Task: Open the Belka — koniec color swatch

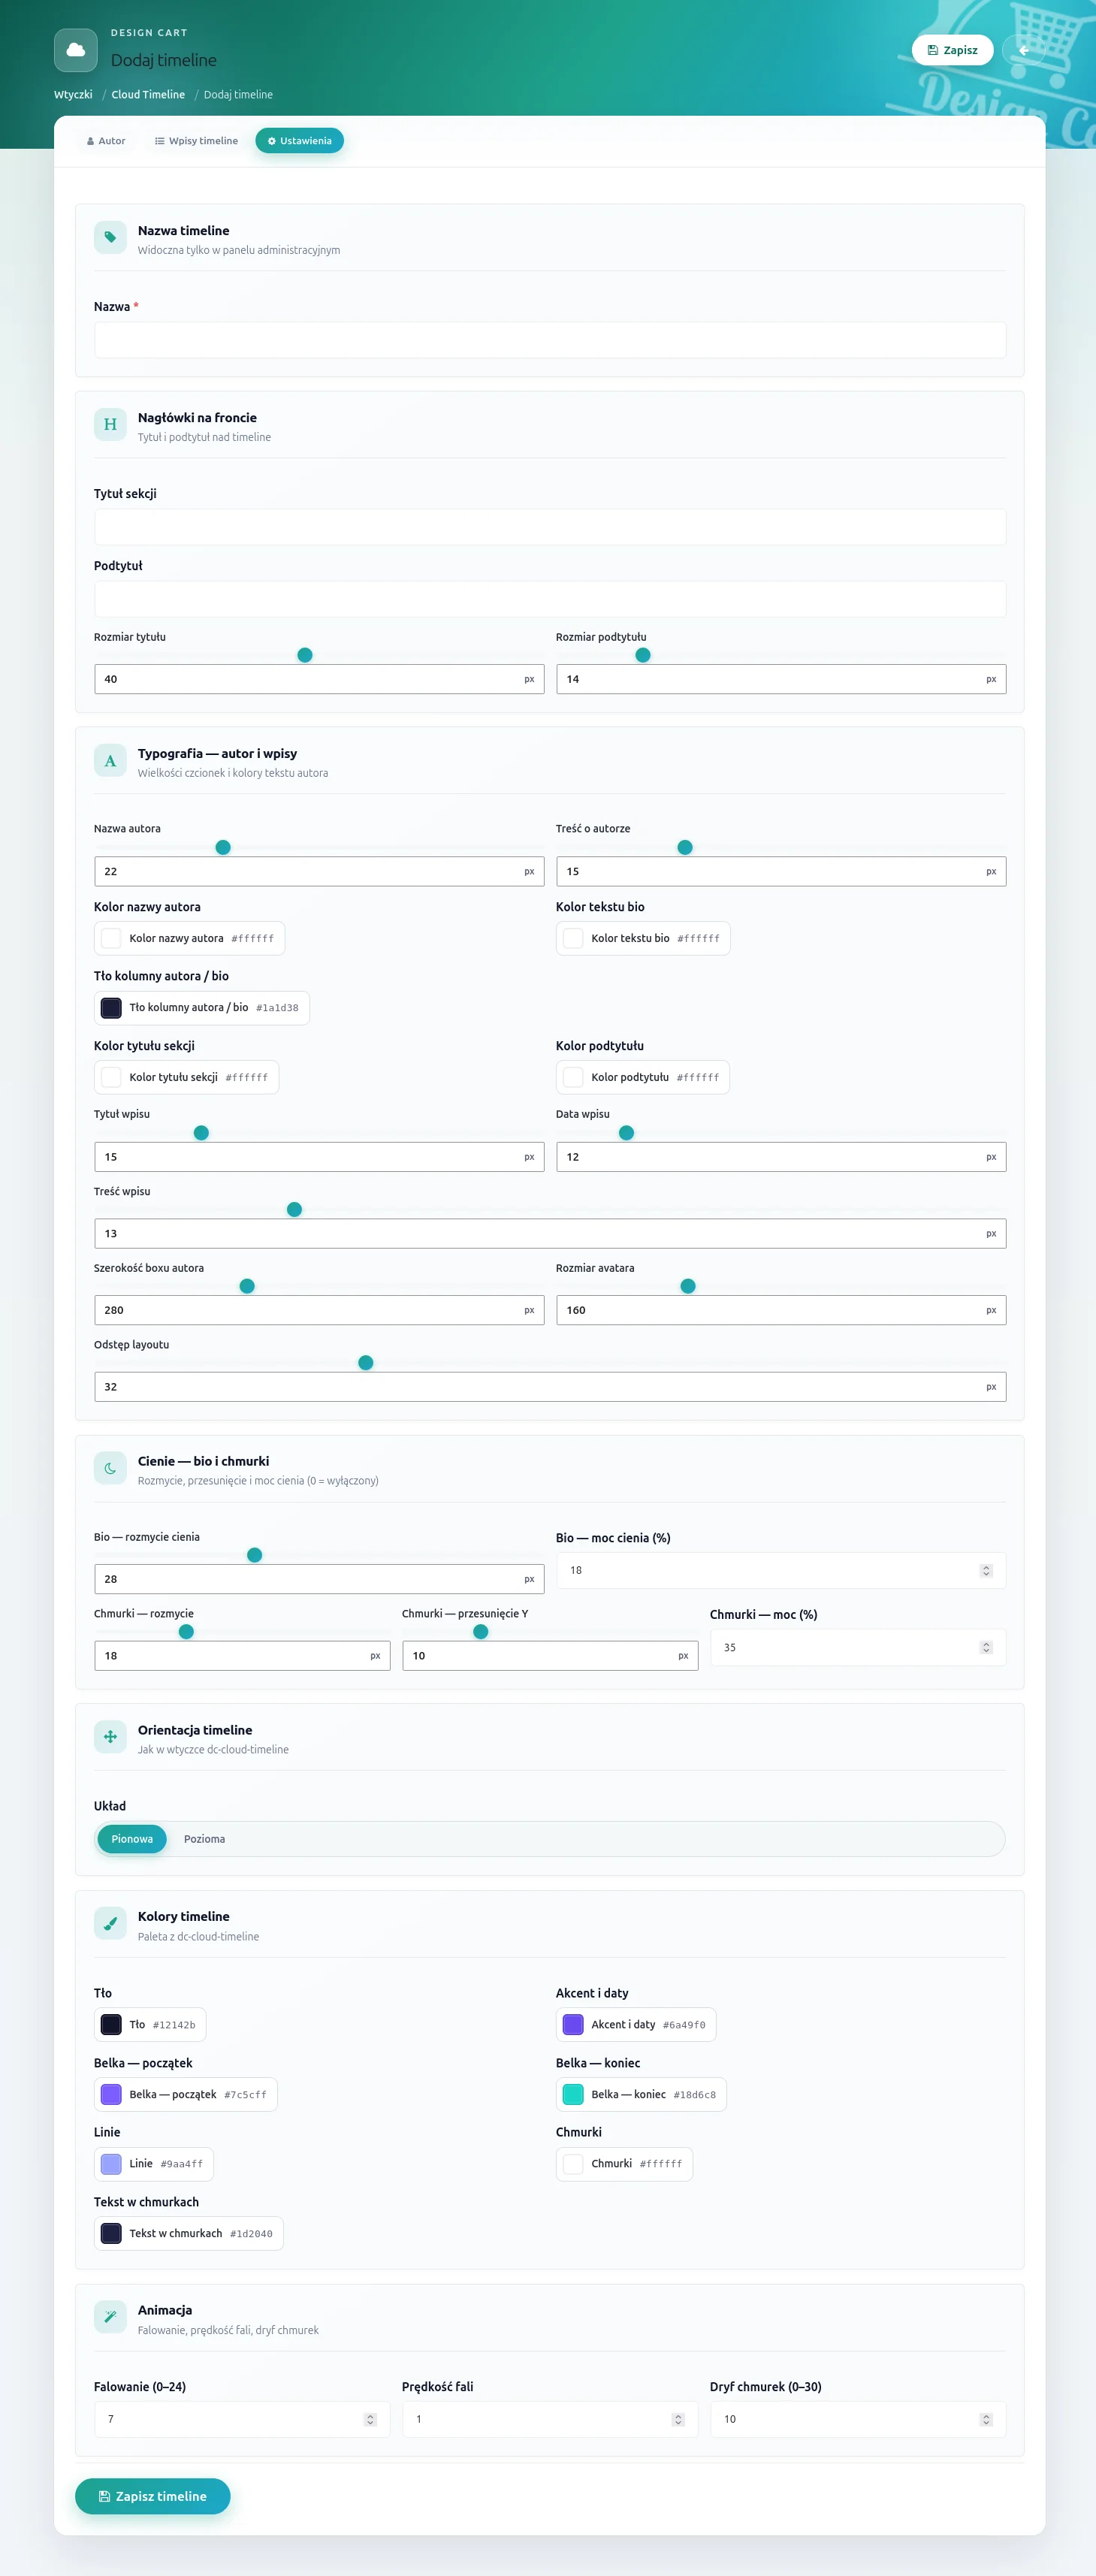Action: [x=573, y=2094]
